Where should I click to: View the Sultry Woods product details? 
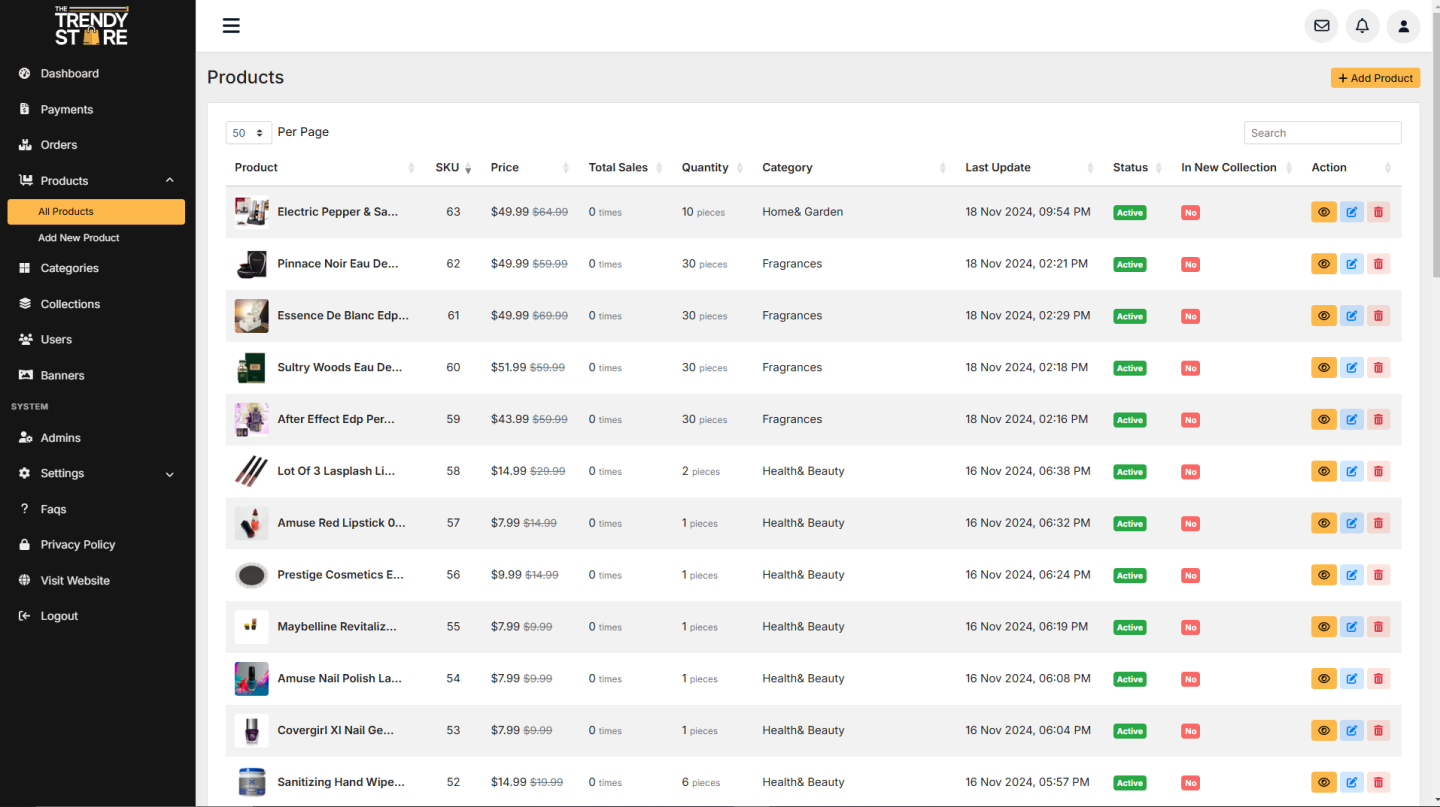(1323, 368)
